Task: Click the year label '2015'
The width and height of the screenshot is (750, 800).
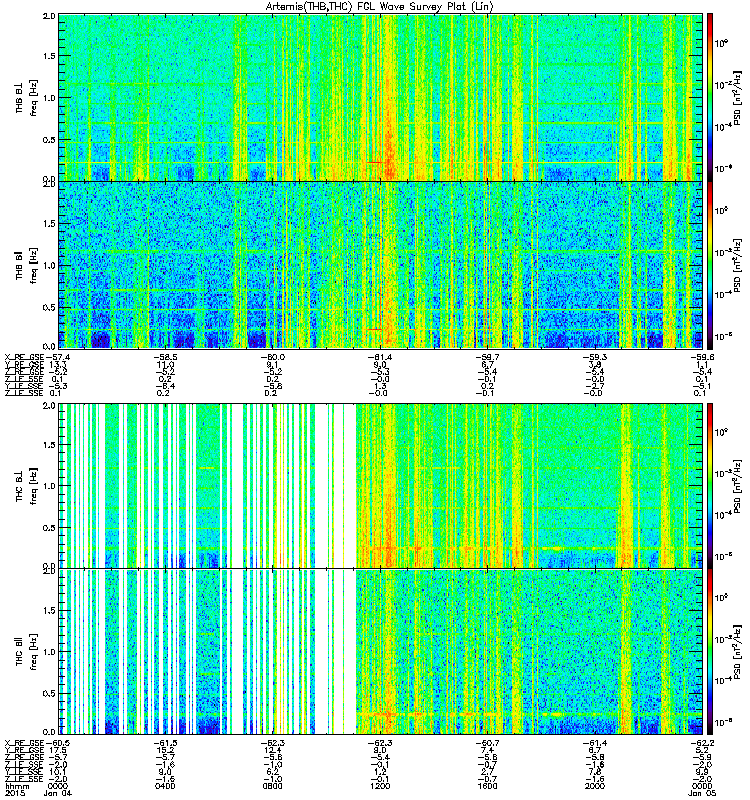Action: pyautogui.click(x=14, y=793)
